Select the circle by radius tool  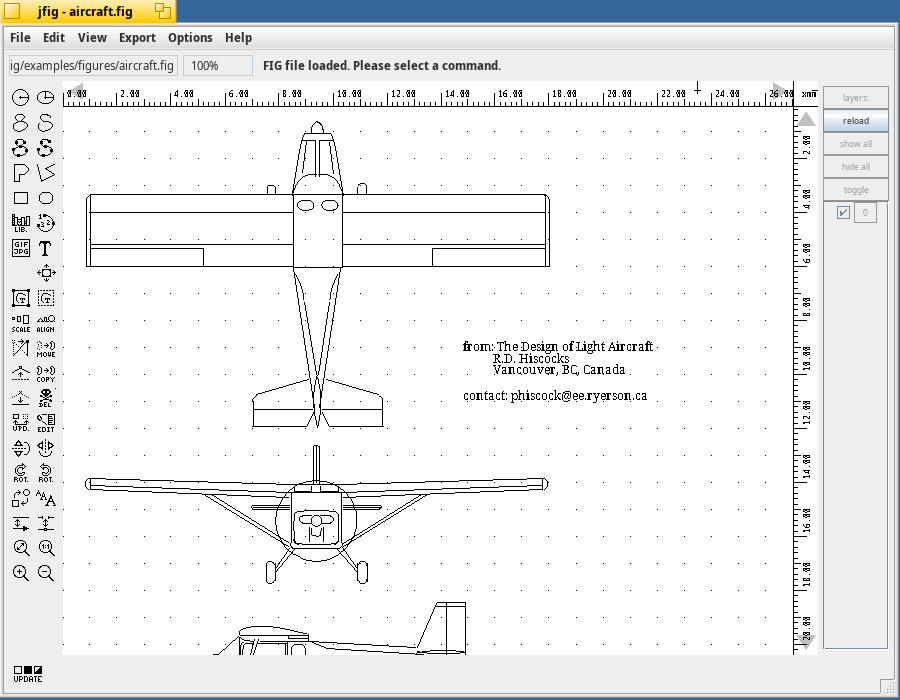click(21, 98)
